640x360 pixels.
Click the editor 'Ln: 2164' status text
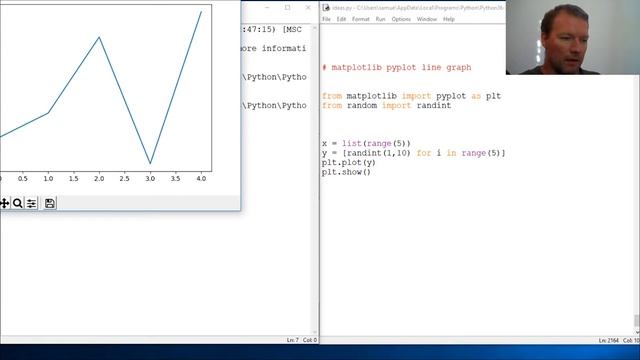609,340
